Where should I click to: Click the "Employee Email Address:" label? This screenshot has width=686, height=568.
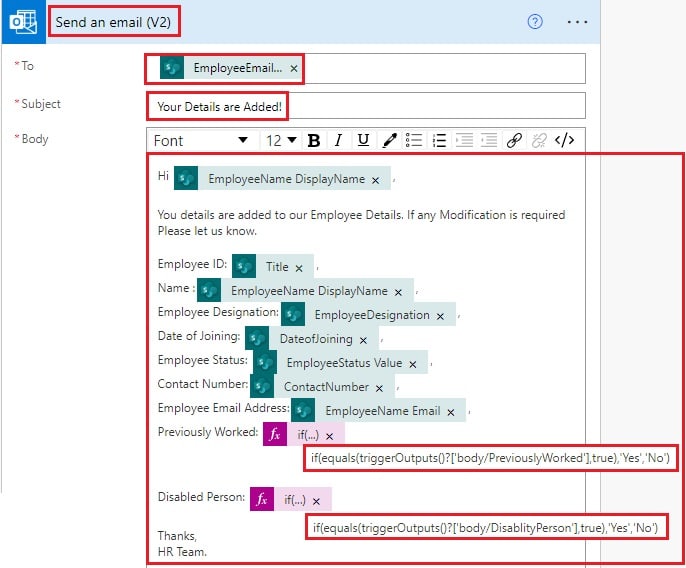coord(224,408)
